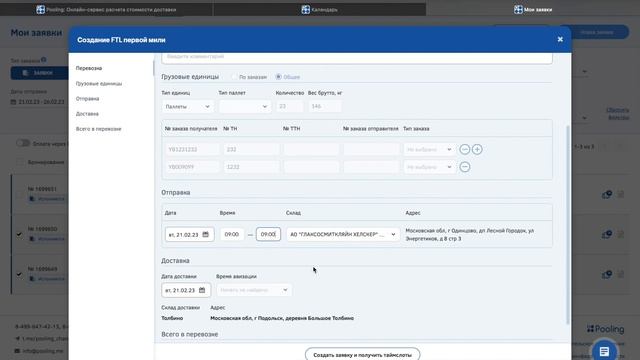
Task: Click the comment input field at the top of the dialog
Action: pos(357,57)
